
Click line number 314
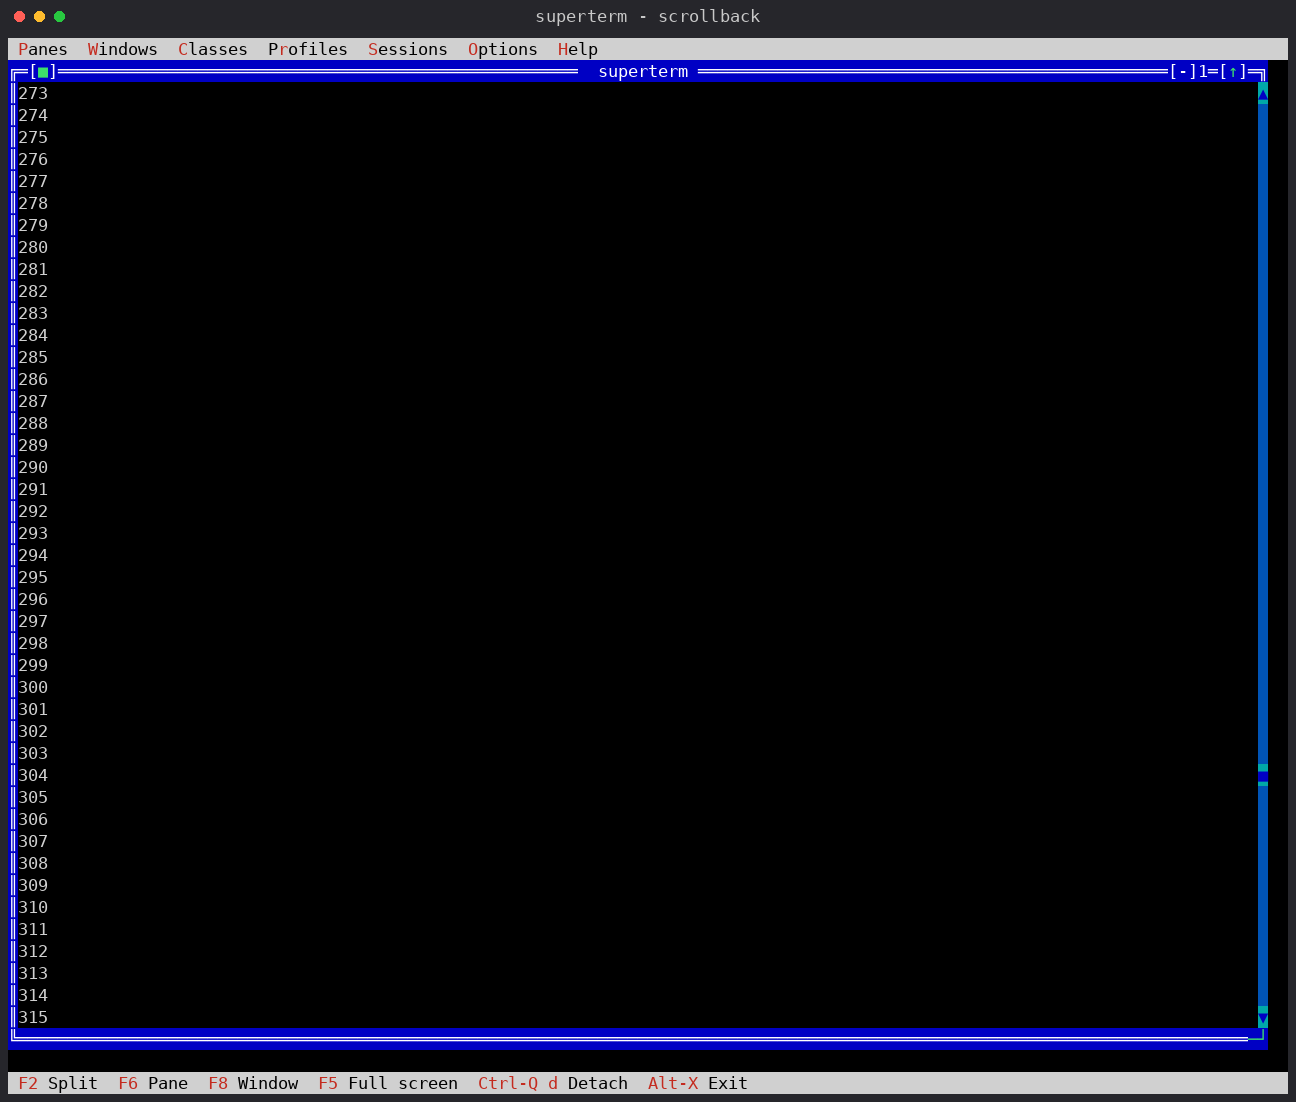[33, 995]
